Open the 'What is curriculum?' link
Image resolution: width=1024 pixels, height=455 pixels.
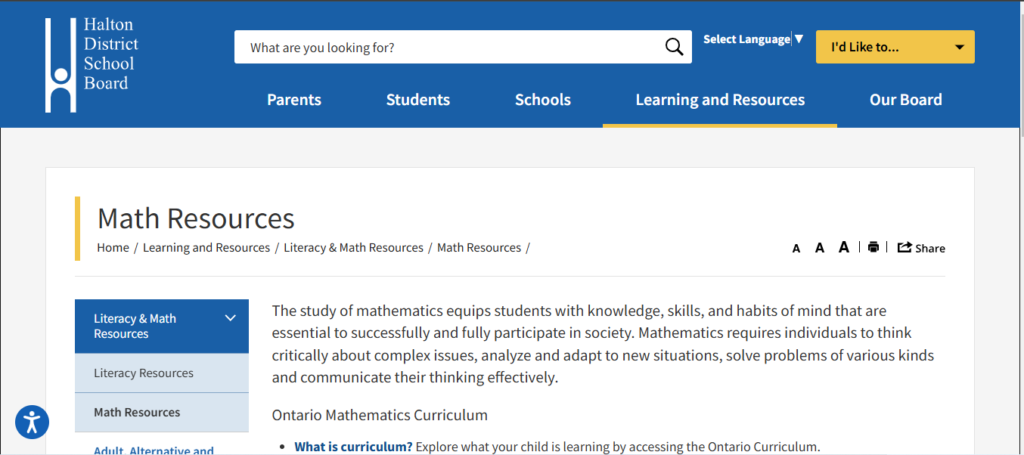(x=353, y=447)
